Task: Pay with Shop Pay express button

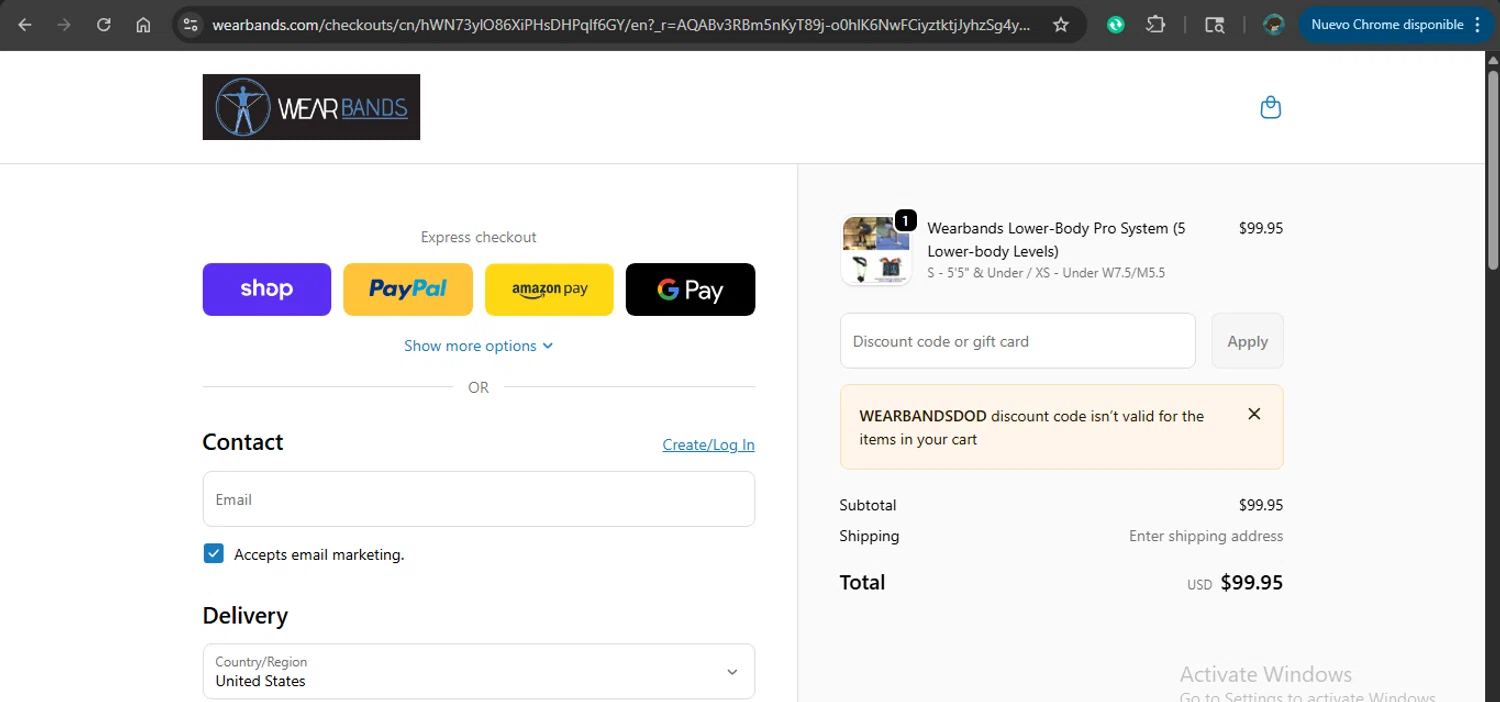Action: 267,289
